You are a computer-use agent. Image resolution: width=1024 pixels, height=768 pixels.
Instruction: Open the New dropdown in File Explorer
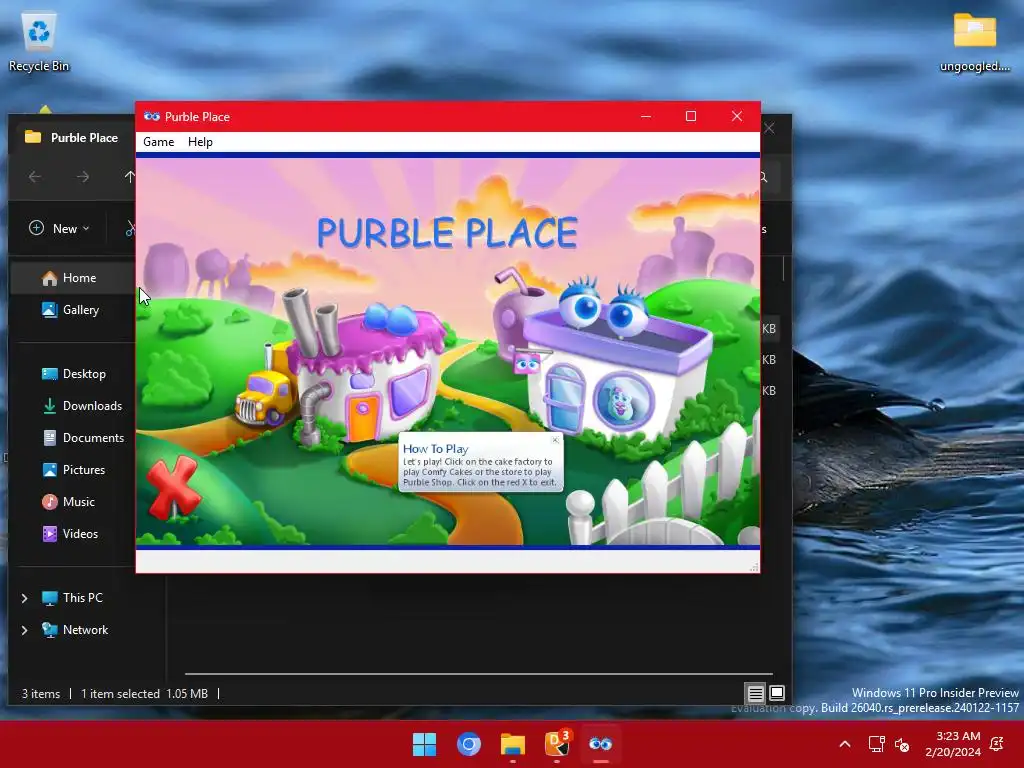point(59,228)
